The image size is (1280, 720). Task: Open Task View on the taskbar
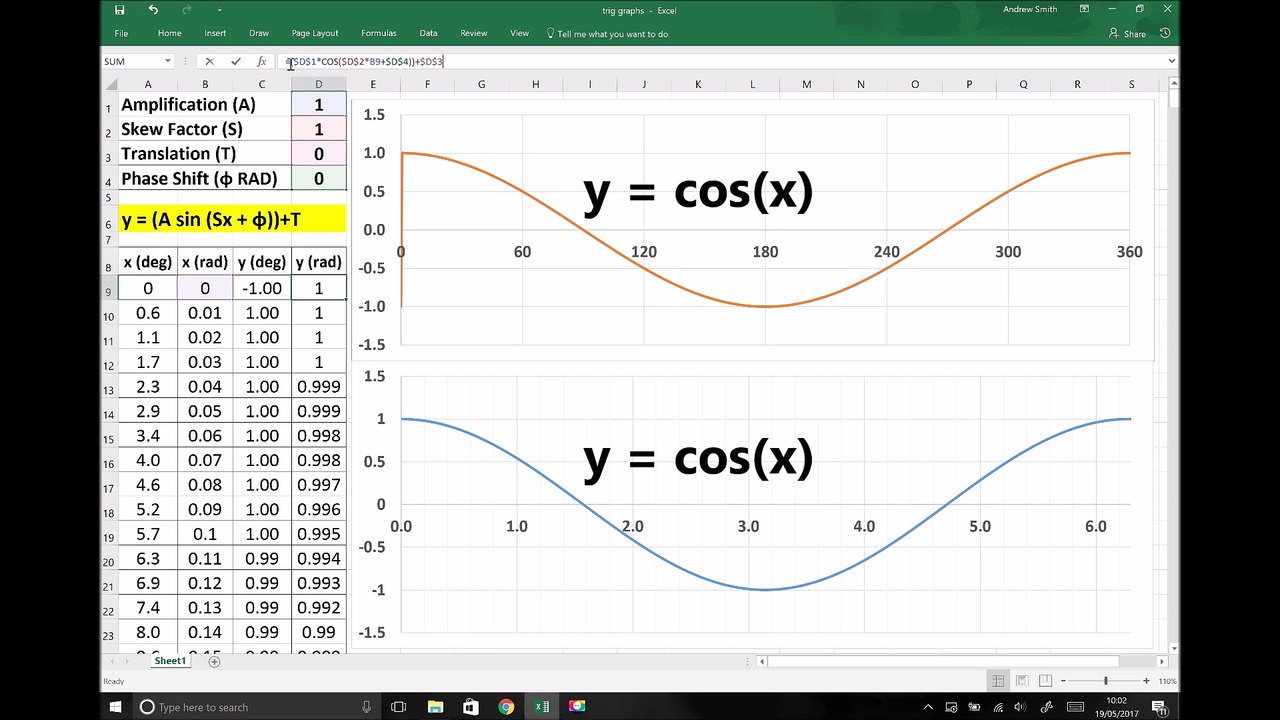[x=398, y=707]
